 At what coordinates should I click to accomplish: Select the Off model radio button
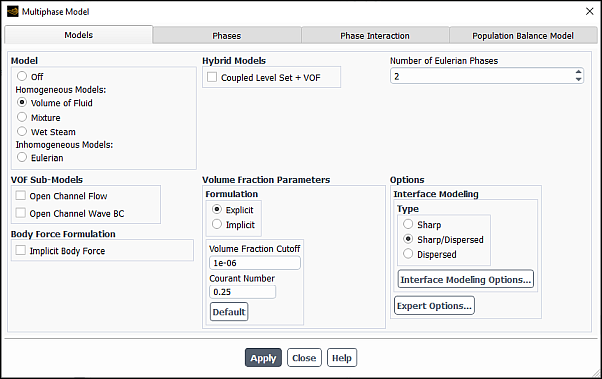coord(22,76)
